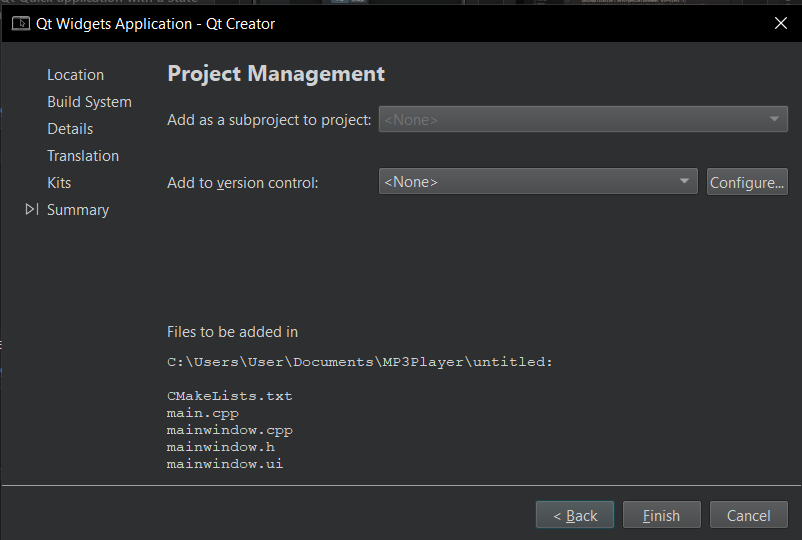Go back with the Back button

(x=575, y=516)
